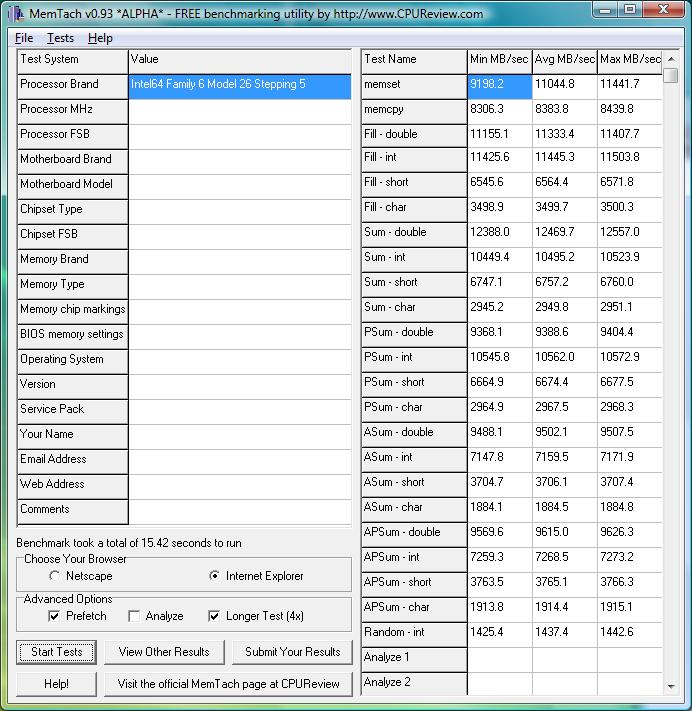Visit the official MemTach page at CPUReview
Viewport: 692px width, 711px height.
tap(228, 684)
